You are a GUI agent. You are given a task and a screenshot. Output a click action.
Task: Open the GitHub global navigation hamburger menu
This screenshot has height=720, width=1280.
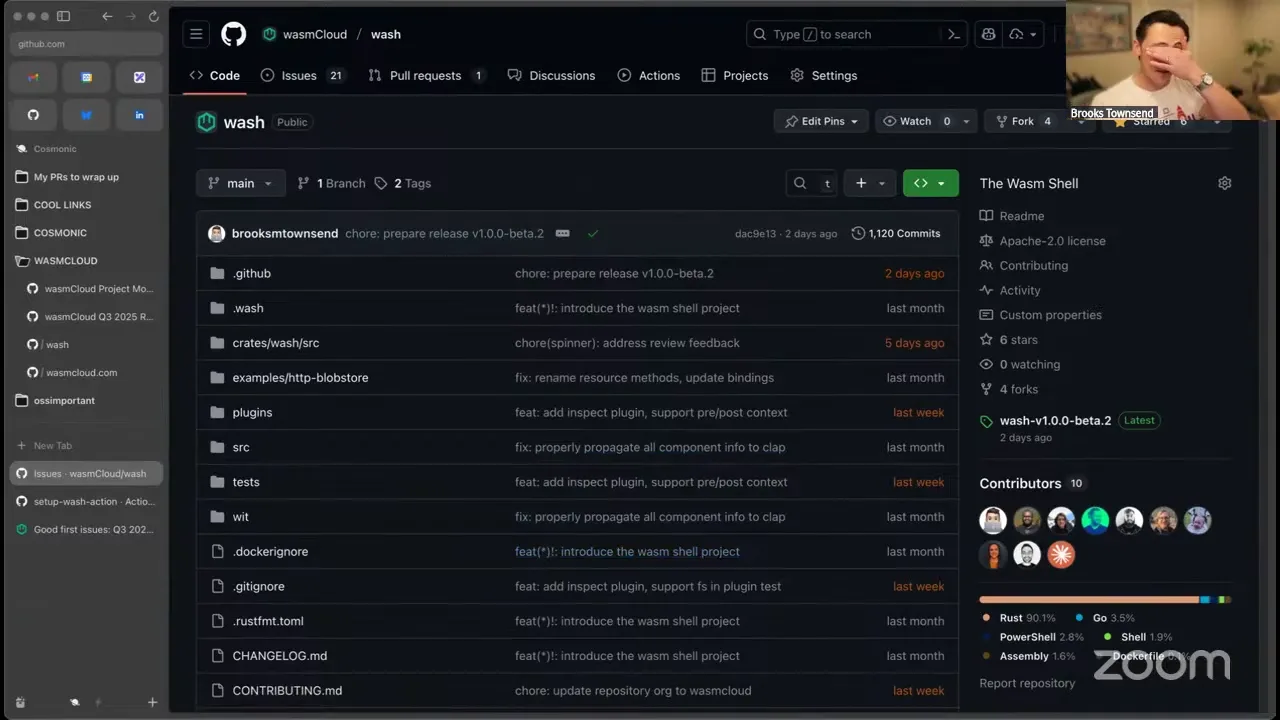pos(196,34)
